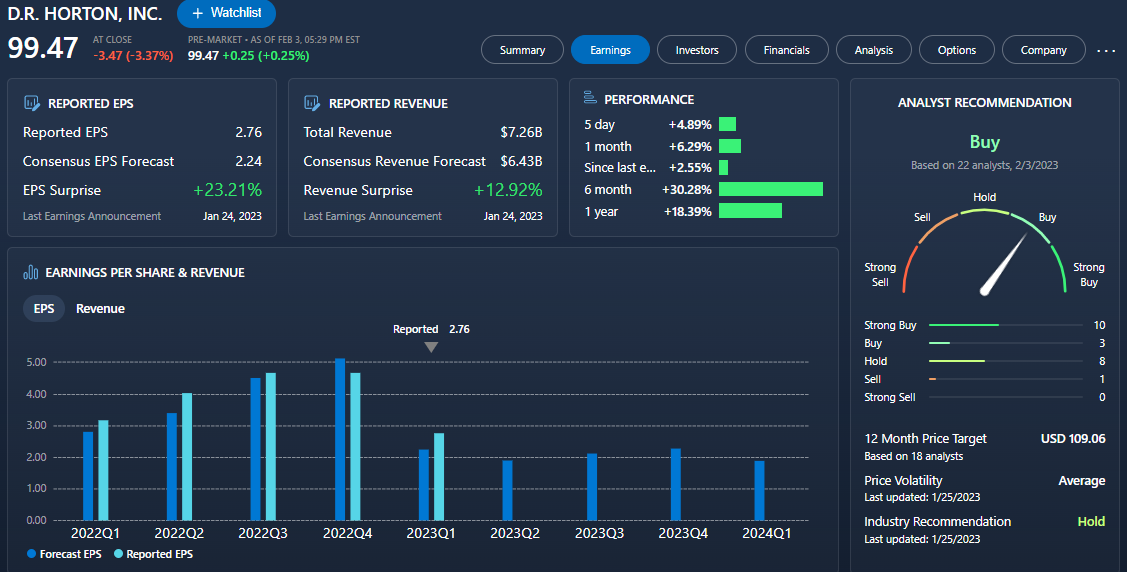Screen dimensions: 1127x572
Task: Click the Analysis tab button
Action: pyautogui.click(x=873, y=50)
